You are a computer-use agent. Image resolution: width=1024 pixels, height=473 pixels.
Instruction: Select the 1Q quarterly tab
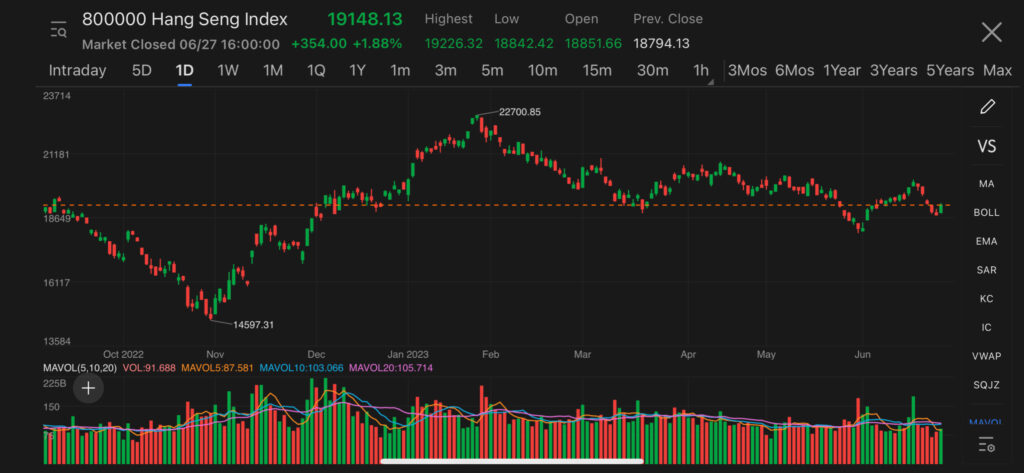coord(316,71)
